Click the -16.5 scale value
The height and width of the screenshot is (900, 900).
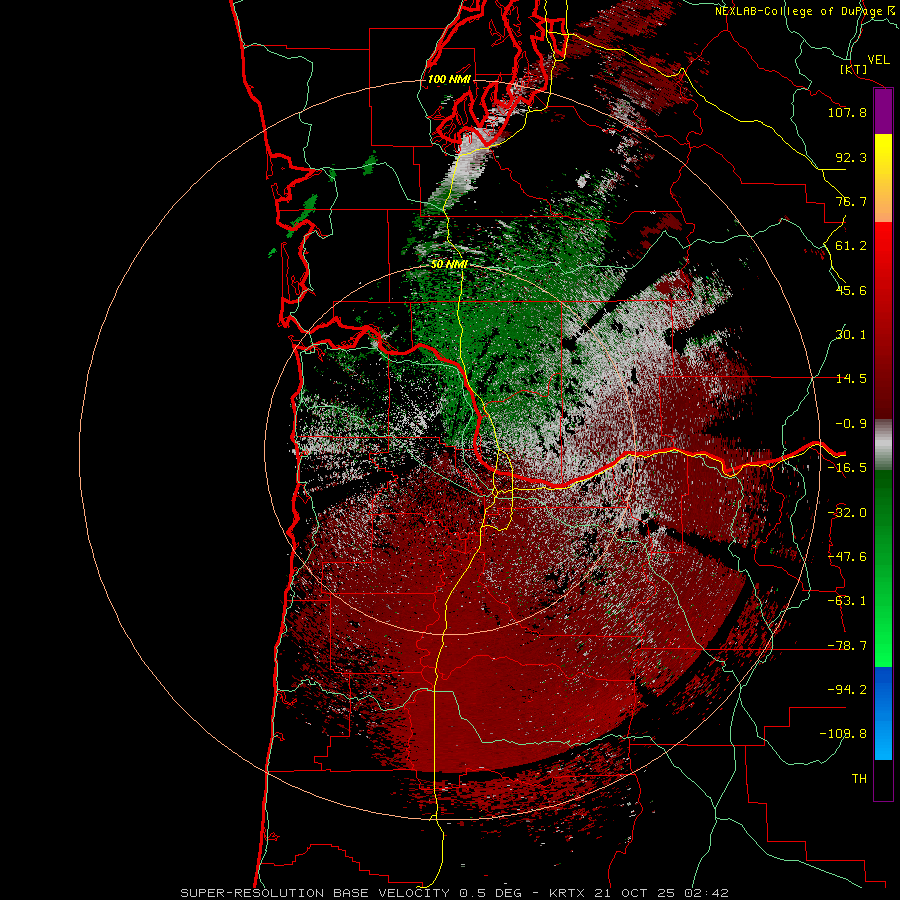[847, 468]
